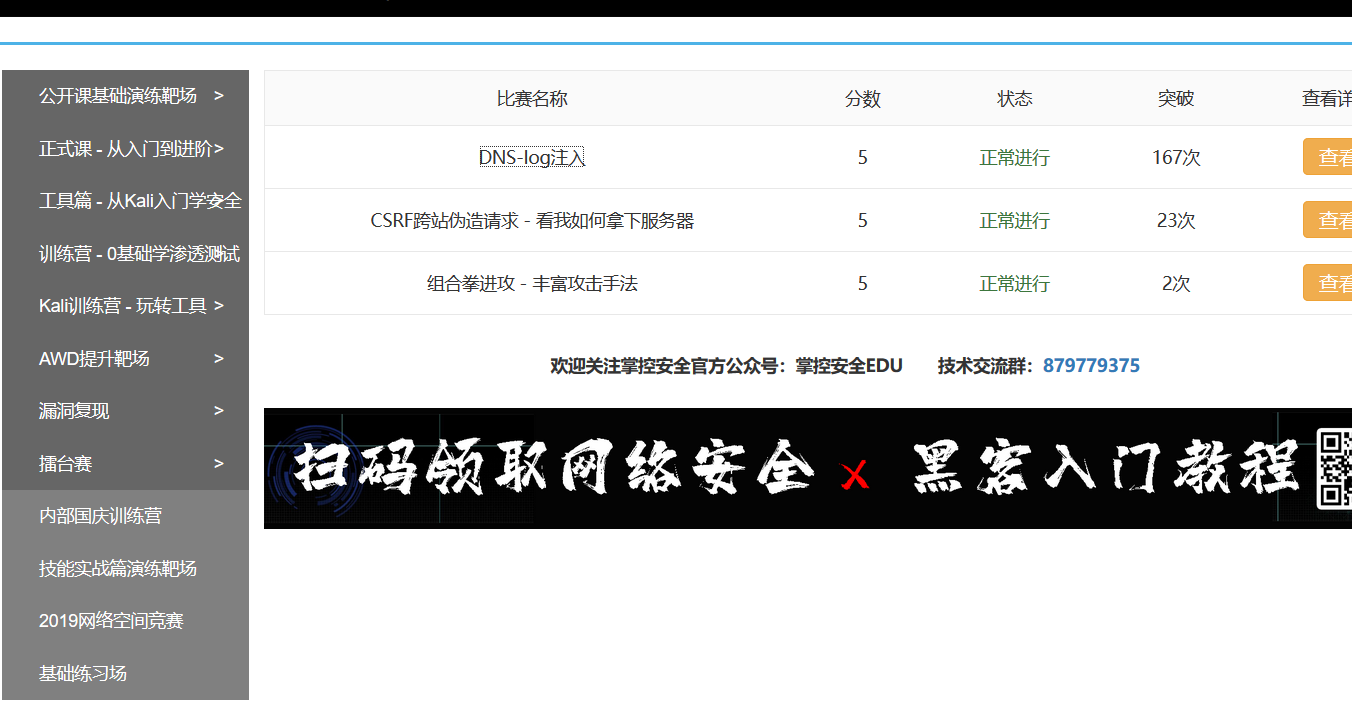Open 基础练习场 sidebar item
This screenshot has height=707, width=1352.
[x=83, y=674]
